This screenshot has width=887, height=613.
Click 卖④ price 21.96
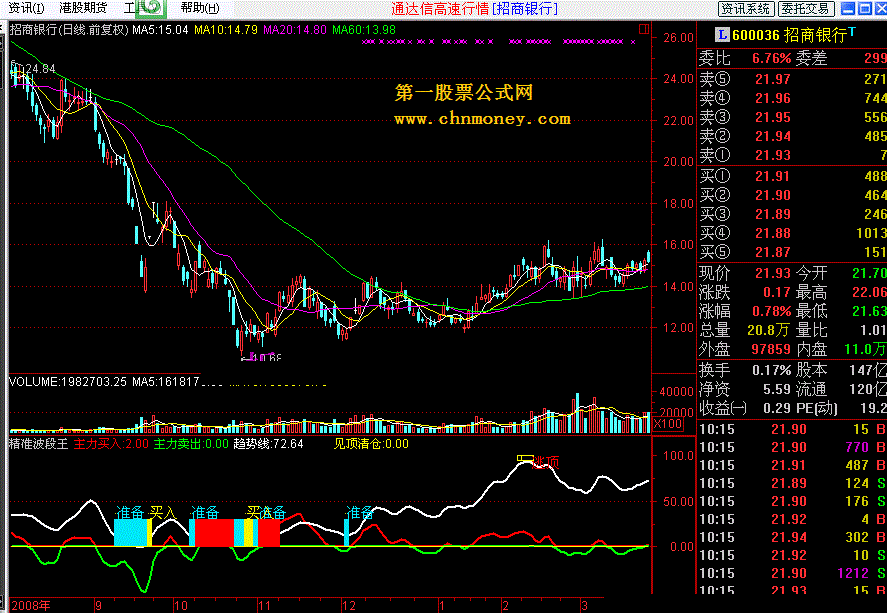(x=772, y=98)
